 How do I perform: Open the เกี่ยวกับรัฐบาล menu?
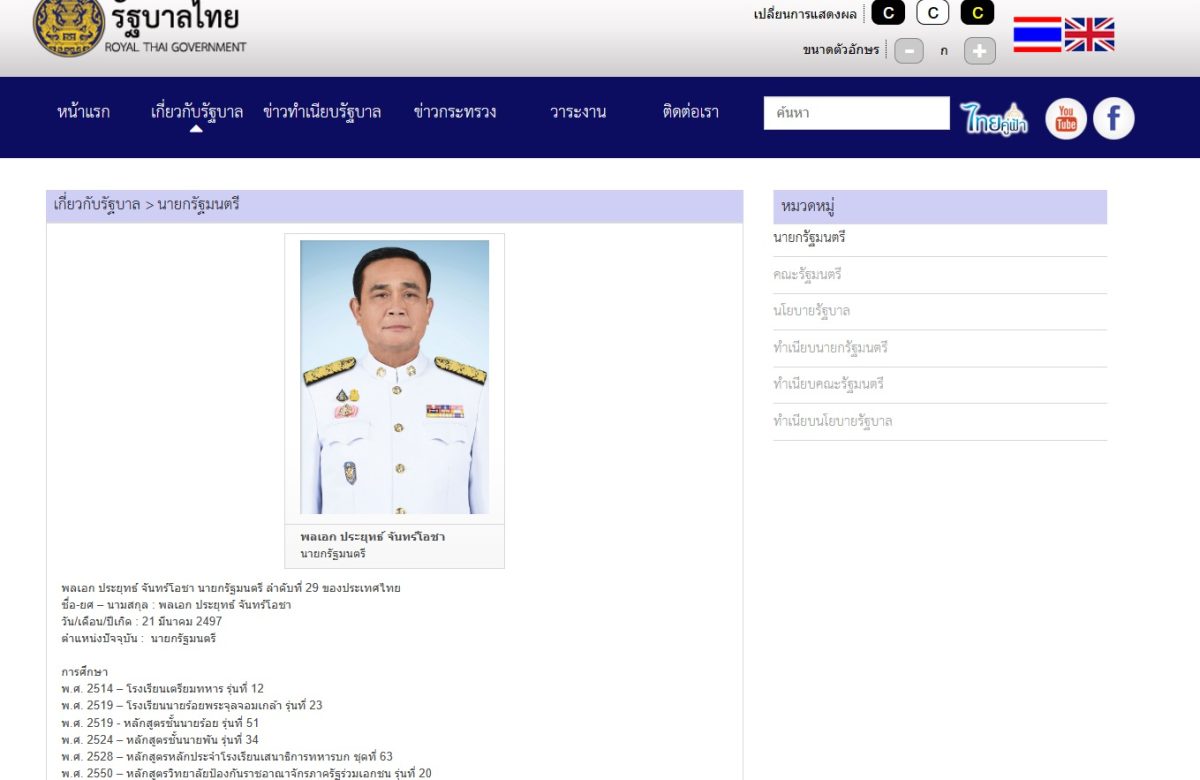[x=197, y=112]
